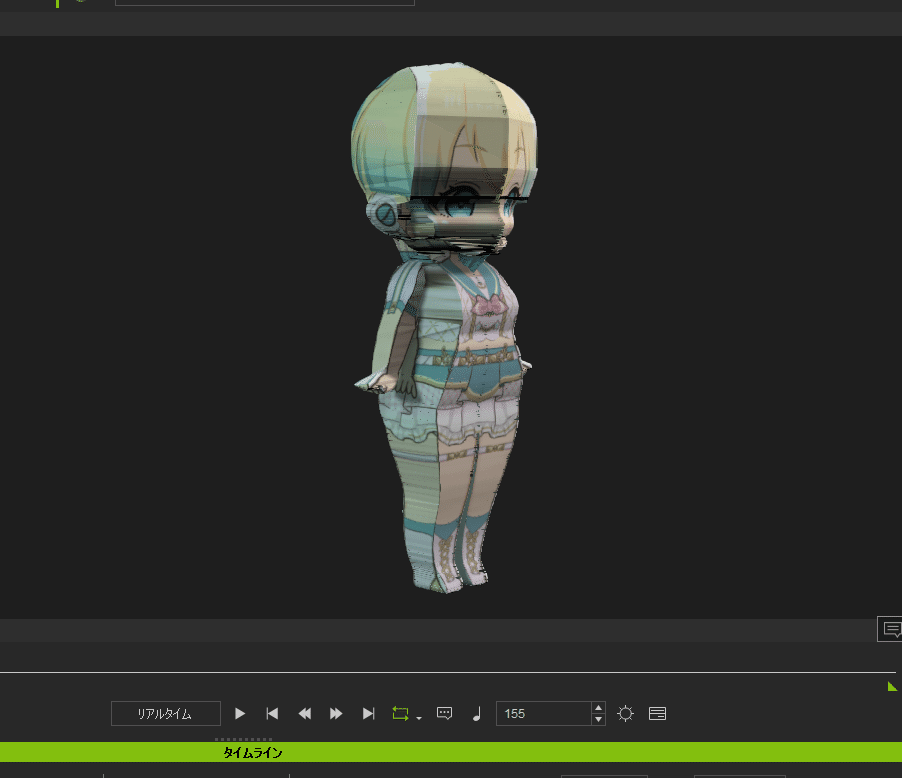Click the タイムライン green timeline bar
The height and width of the screenshot is (778, 902).
451,752
